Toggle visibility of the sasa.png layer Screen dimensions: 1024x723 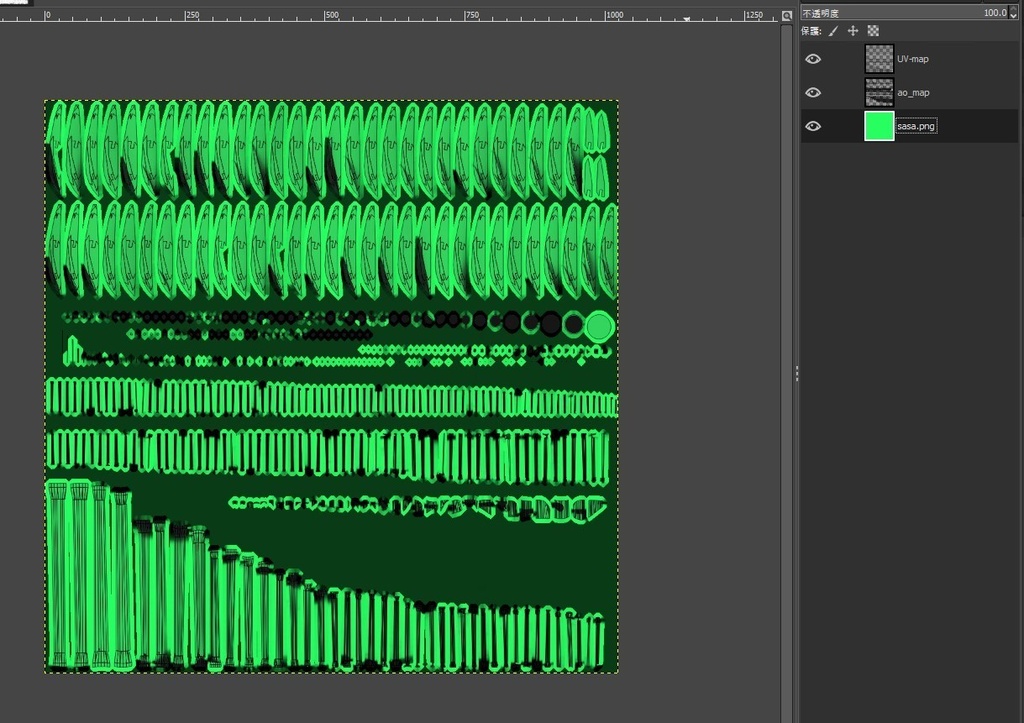(x=813, y=126)
